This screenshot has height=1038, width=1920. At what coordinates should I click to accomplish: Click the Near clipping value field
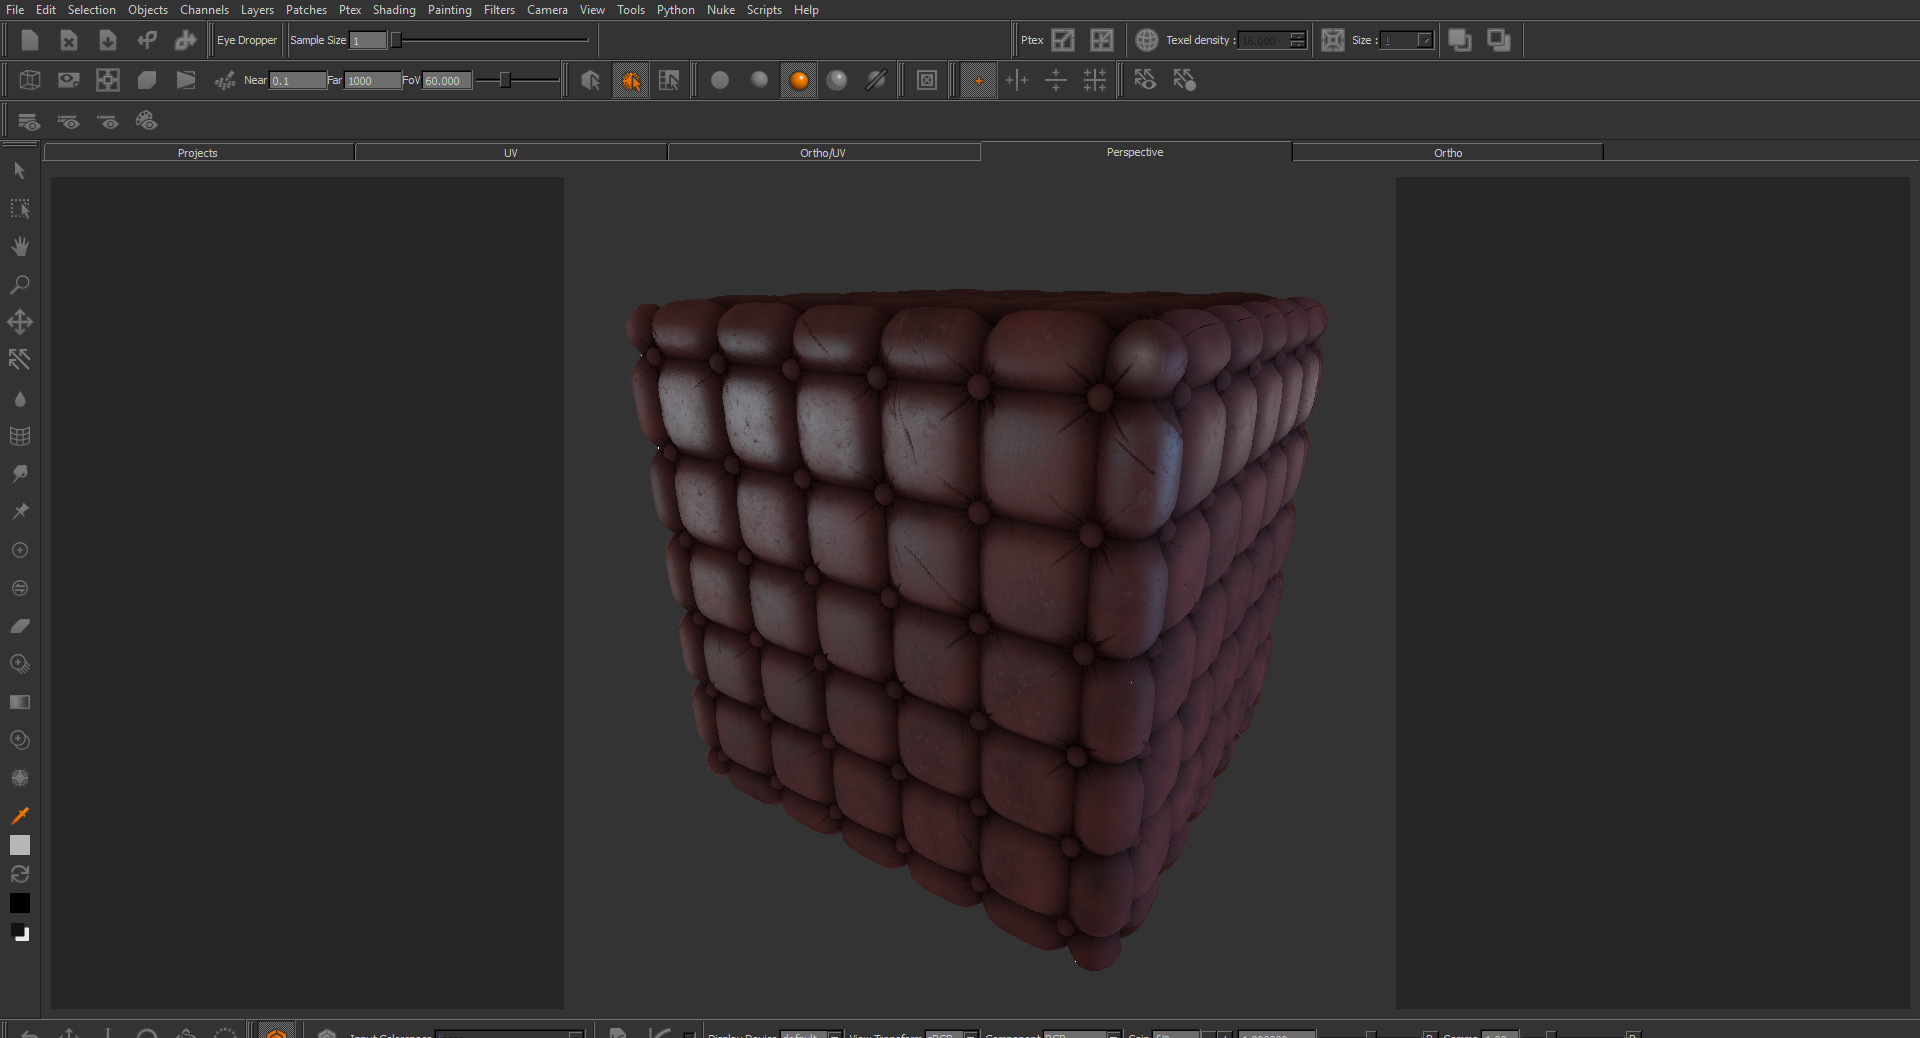[297, 81]
